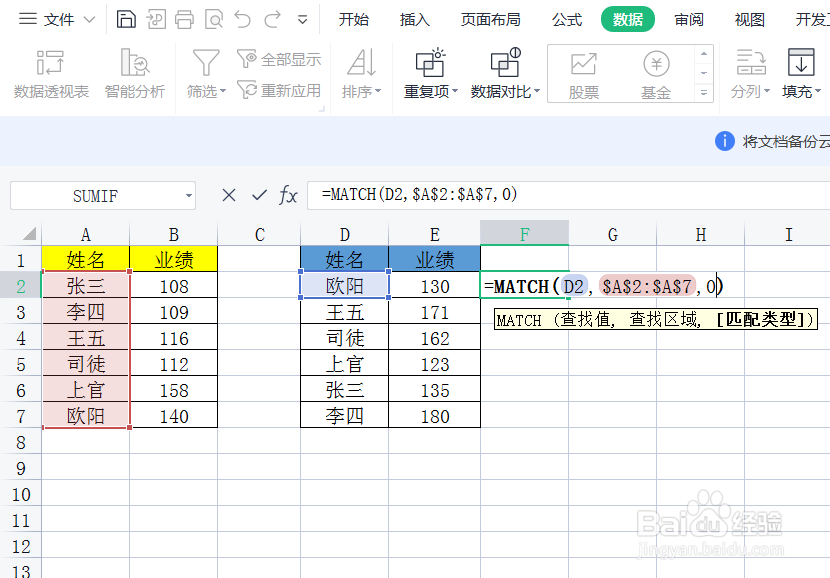Click the Undo icon

pyautogui.click(x=243, y=19)
